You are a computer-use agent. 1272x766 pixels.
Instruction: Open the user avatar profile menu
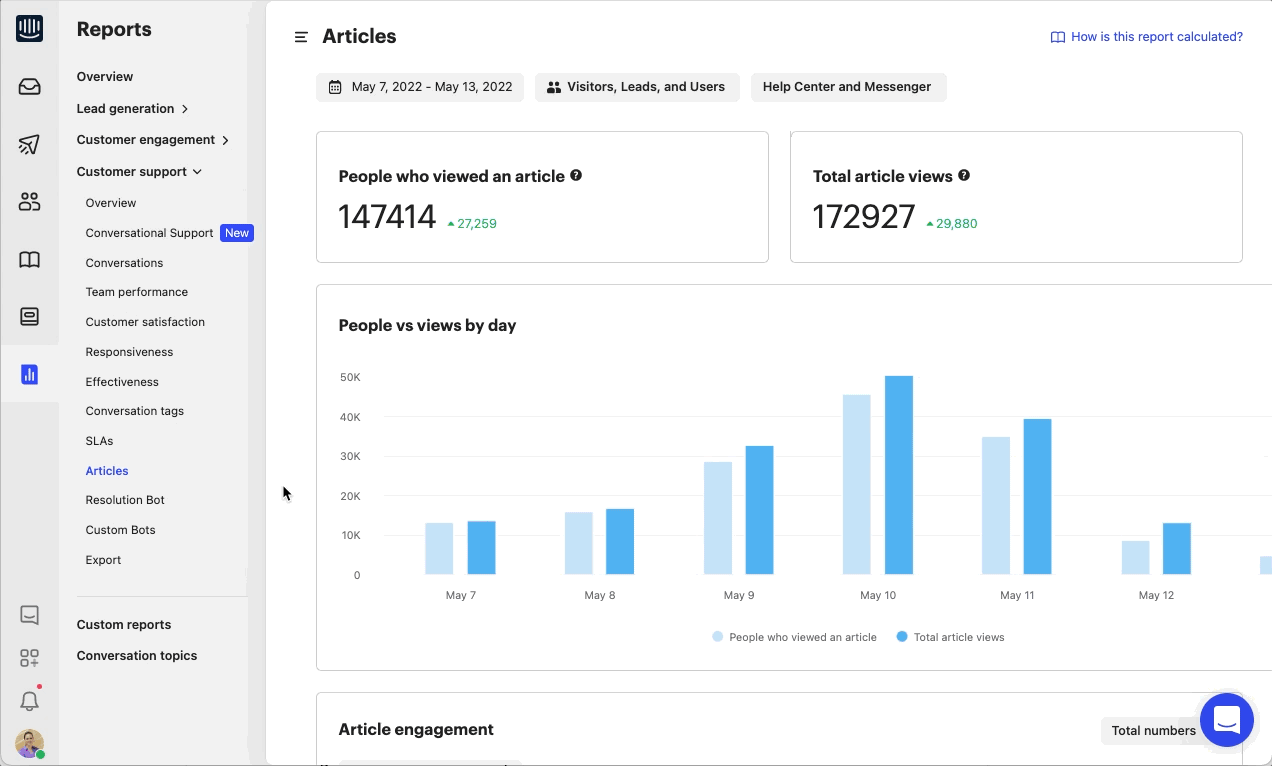click(29, 744)
